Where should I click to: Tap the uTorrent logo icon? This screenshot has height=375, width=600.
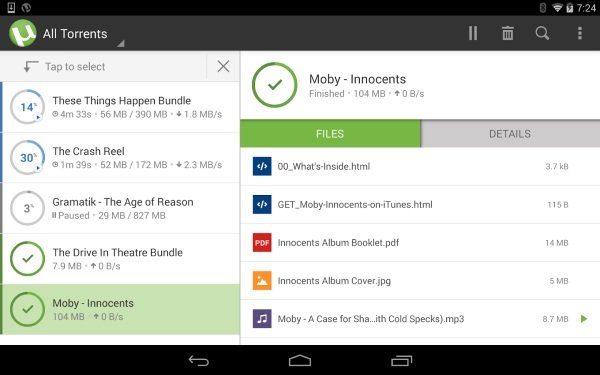(23, 33)
